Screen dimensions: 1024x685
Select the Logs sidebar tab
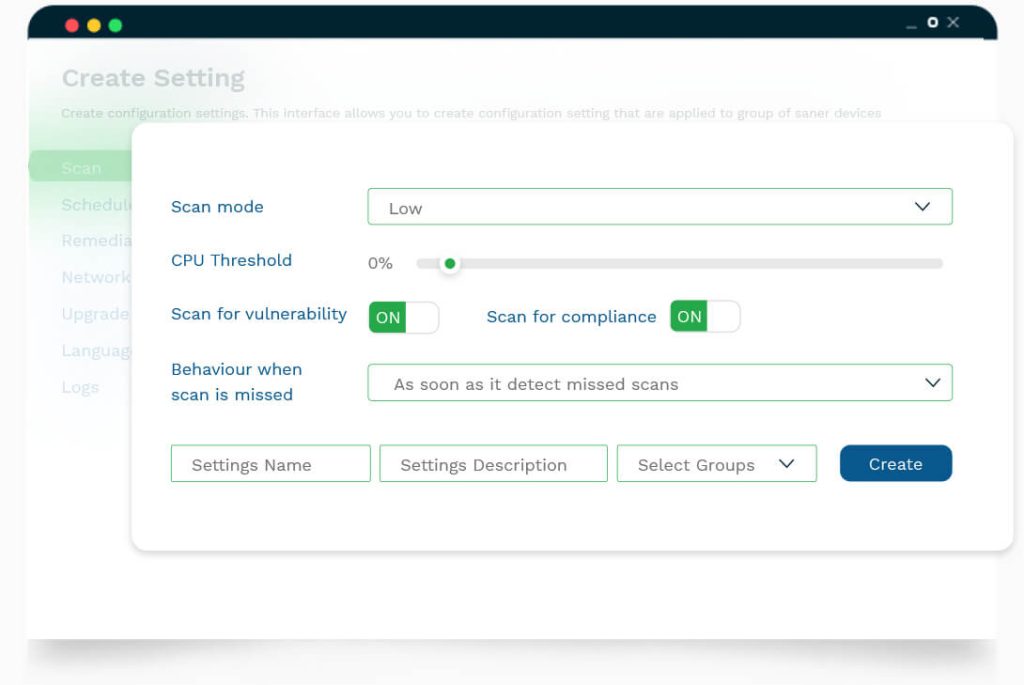click(80, 387)
